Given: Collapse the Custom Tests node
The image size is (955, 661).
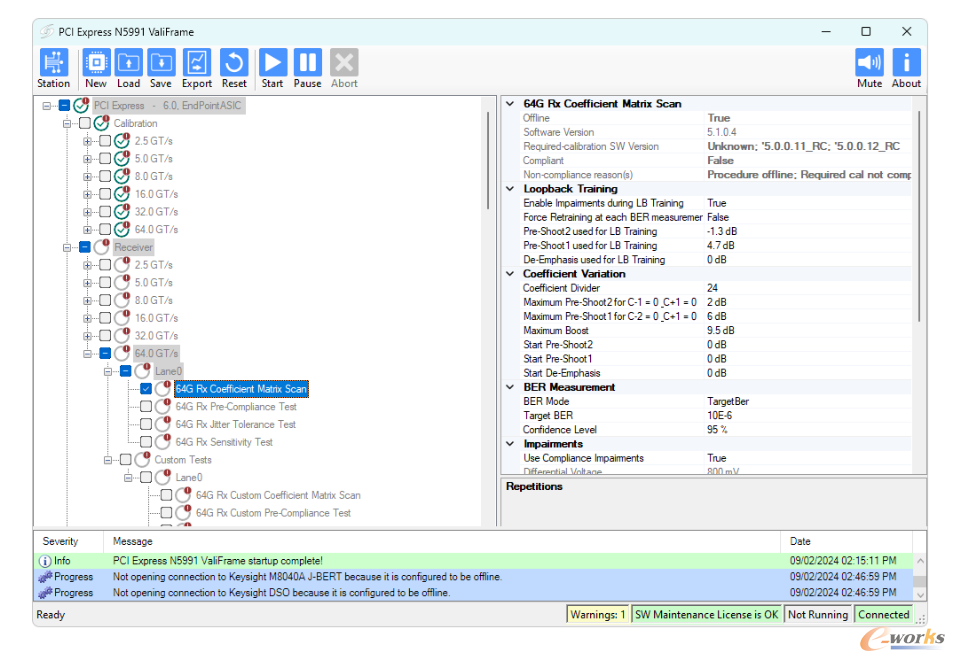Looking at the screenshot, I should click(108, 460).
